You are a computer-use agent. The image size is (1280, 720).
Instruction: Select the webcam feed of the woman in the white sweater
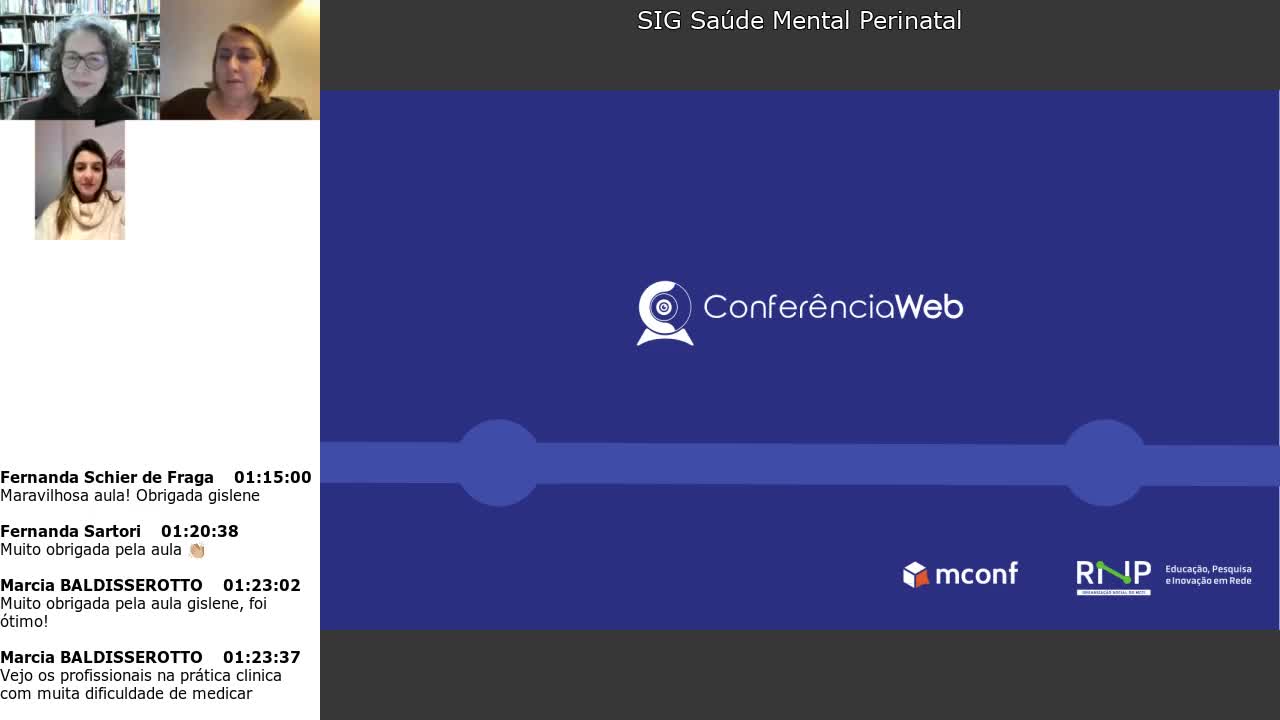[x=80, y=180]
